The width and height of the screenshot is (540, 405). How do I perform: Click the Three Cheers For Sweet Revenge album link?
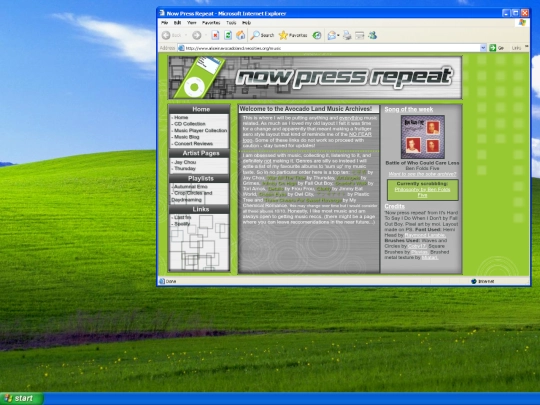click(303, 200)
